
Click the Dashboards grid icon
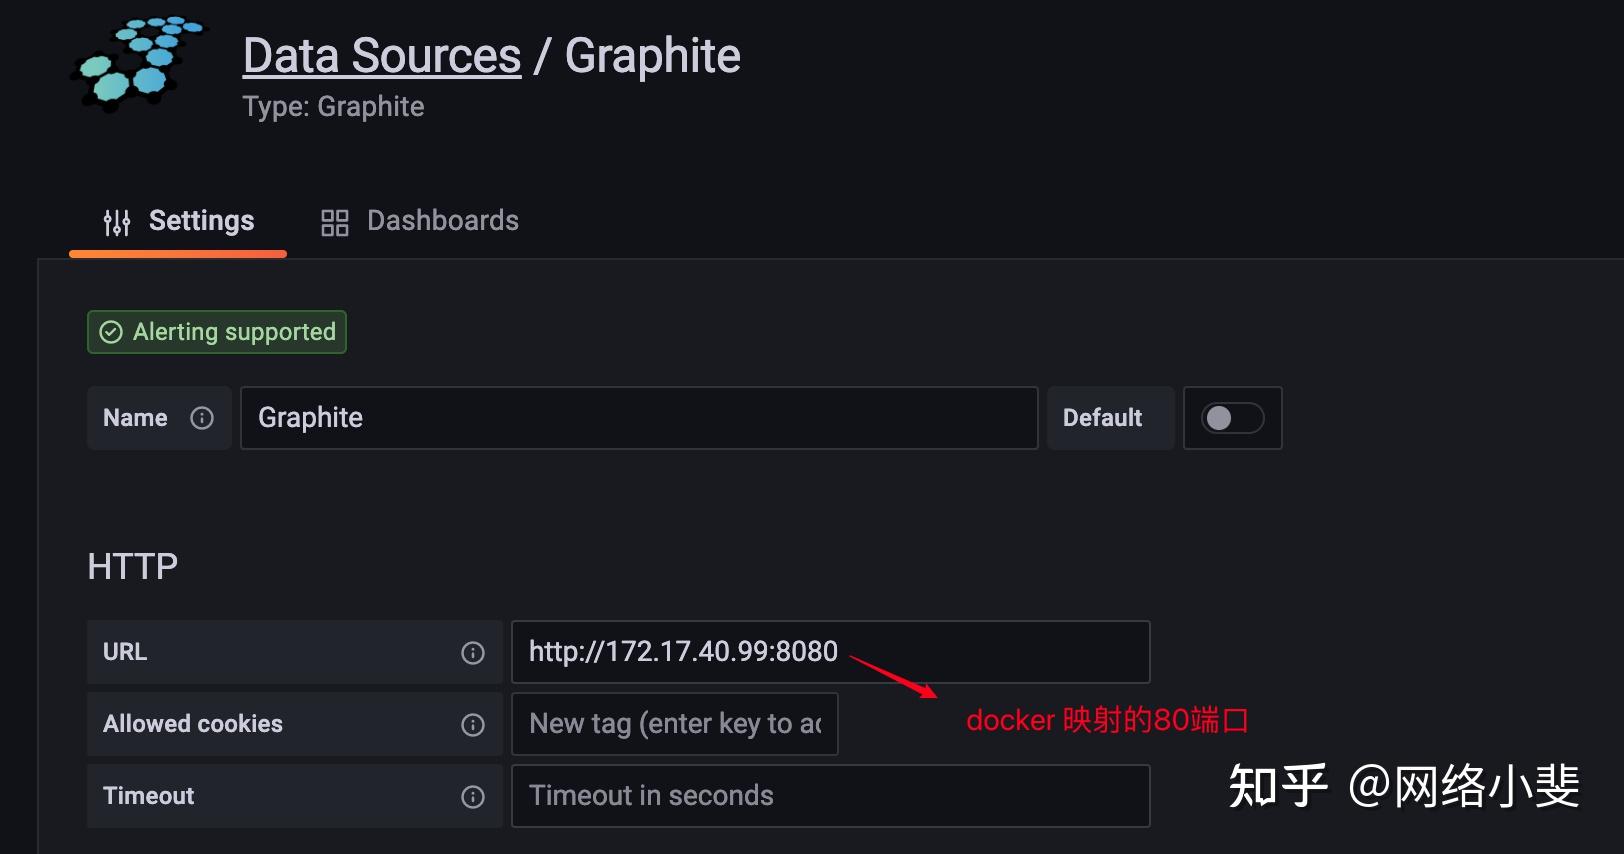pos(334,222)
